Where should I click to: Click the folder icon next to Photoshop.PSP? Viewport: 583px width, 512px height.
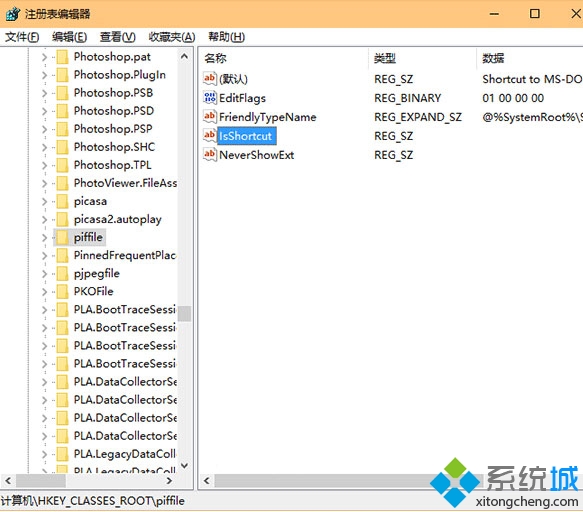click(x=62, y=129)
